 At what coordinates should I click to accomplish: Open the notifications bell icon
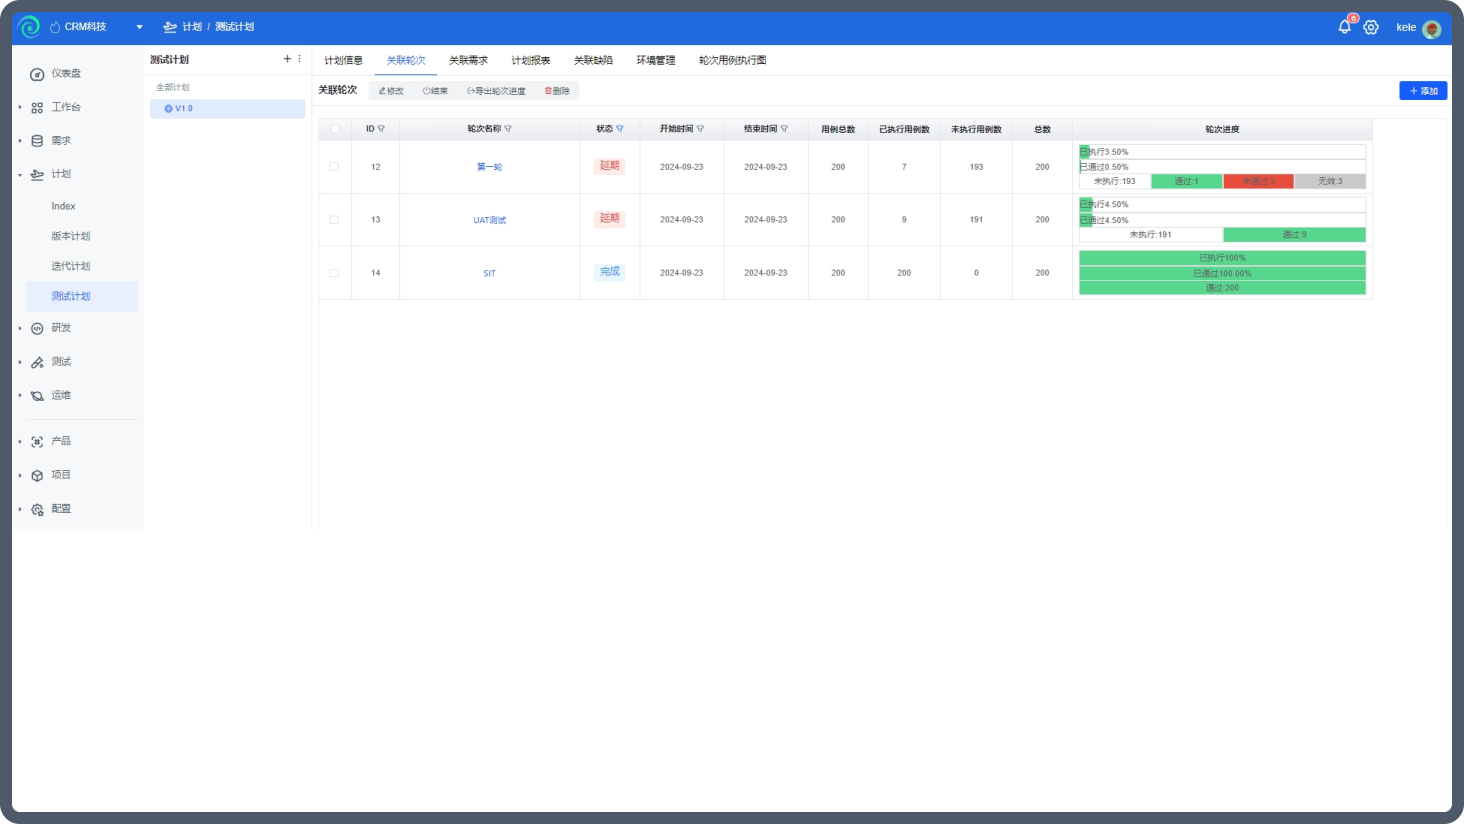click(x=1344, y=27)
